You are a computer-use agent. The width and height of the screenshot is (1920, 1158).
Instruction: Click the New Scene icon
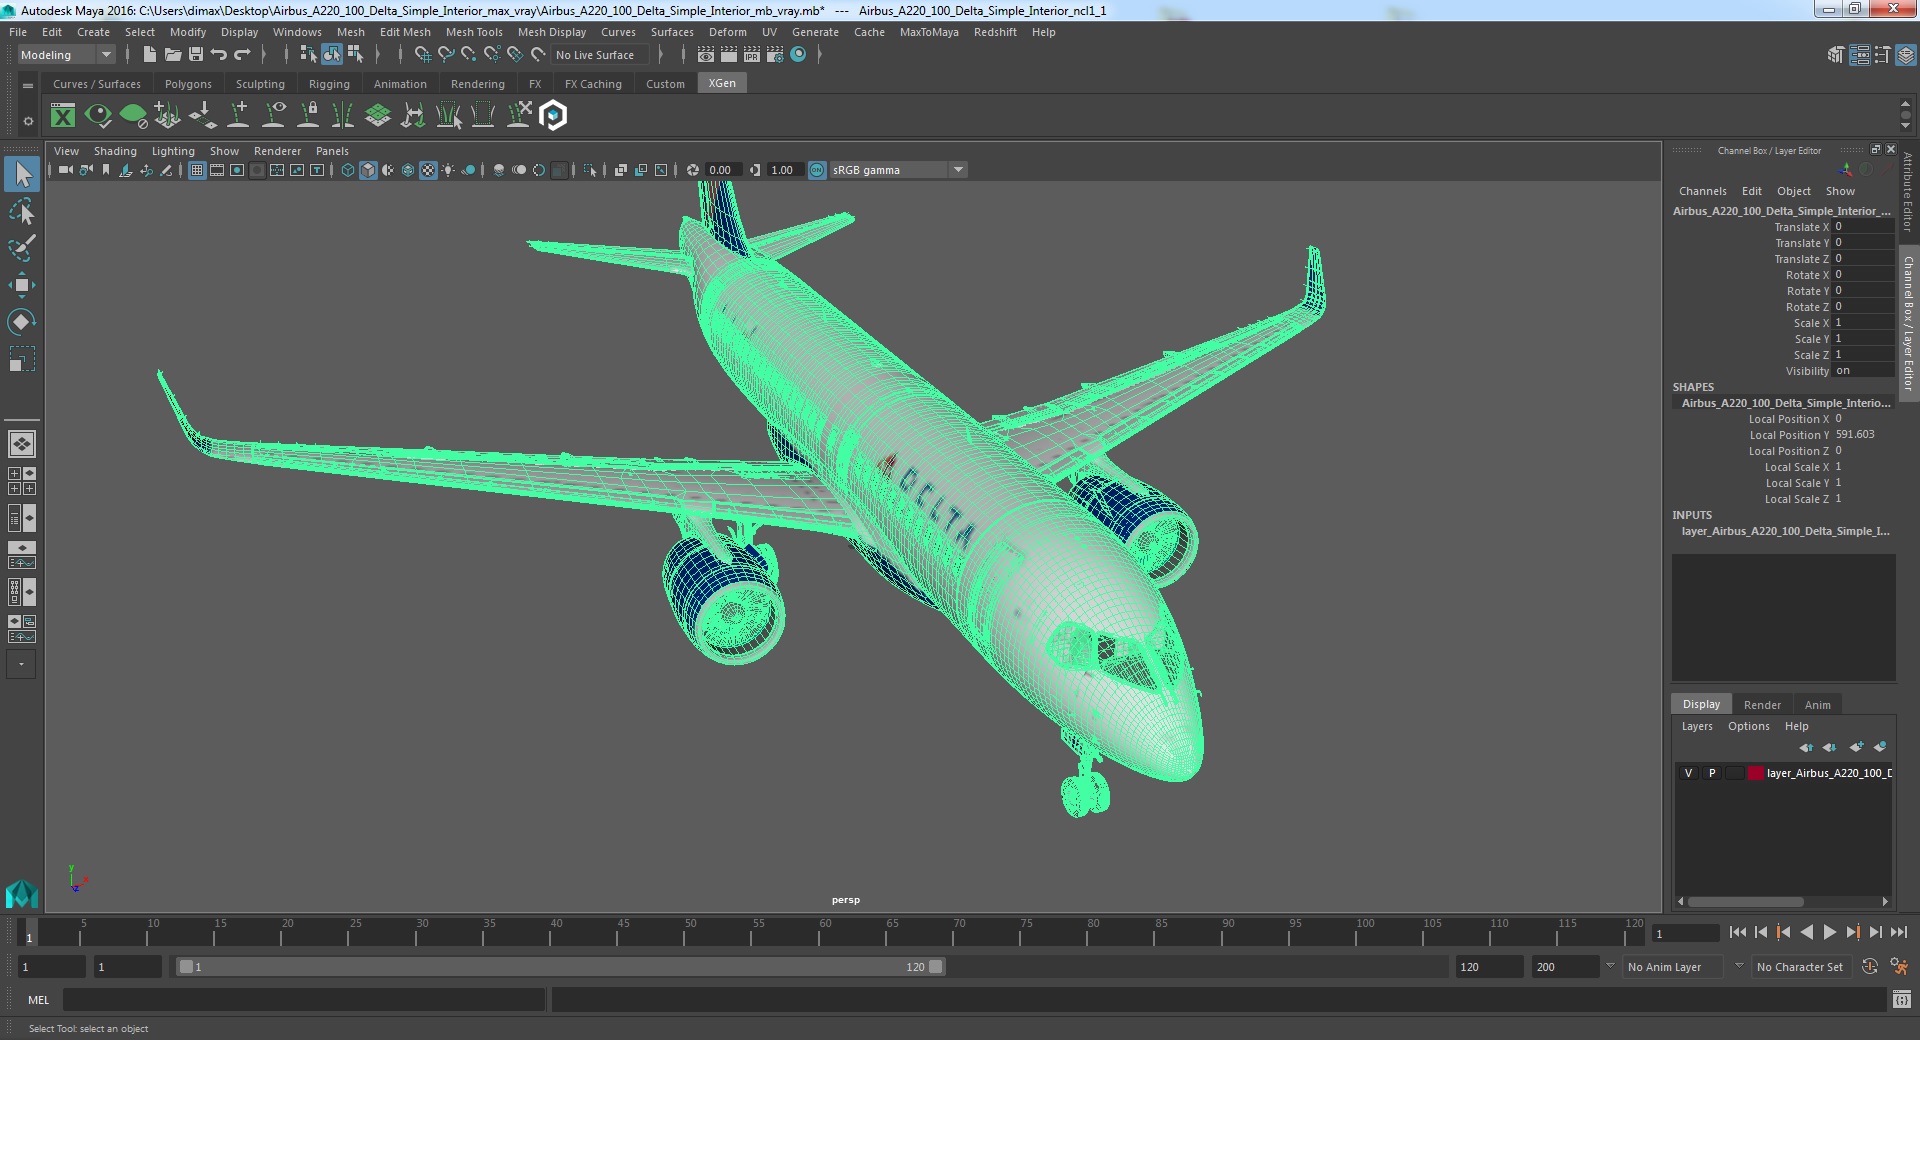pyautogui.click(x=149, y=55)
